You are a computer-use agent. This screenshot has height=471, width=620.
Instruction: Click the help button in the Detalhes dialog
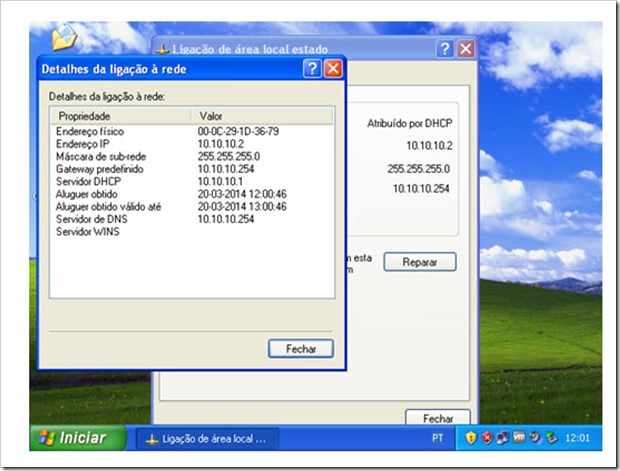point(312,69)
